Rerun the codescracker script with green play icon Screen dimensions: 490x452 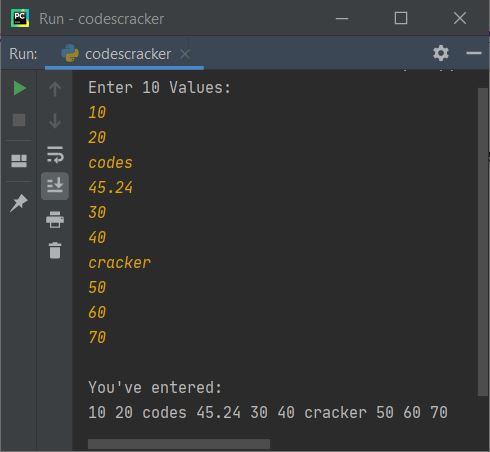tap(20, 88)
